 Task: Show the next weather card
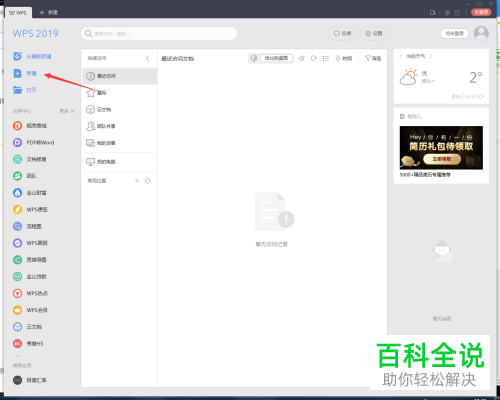pyautogui.click(x=431, y=56)
